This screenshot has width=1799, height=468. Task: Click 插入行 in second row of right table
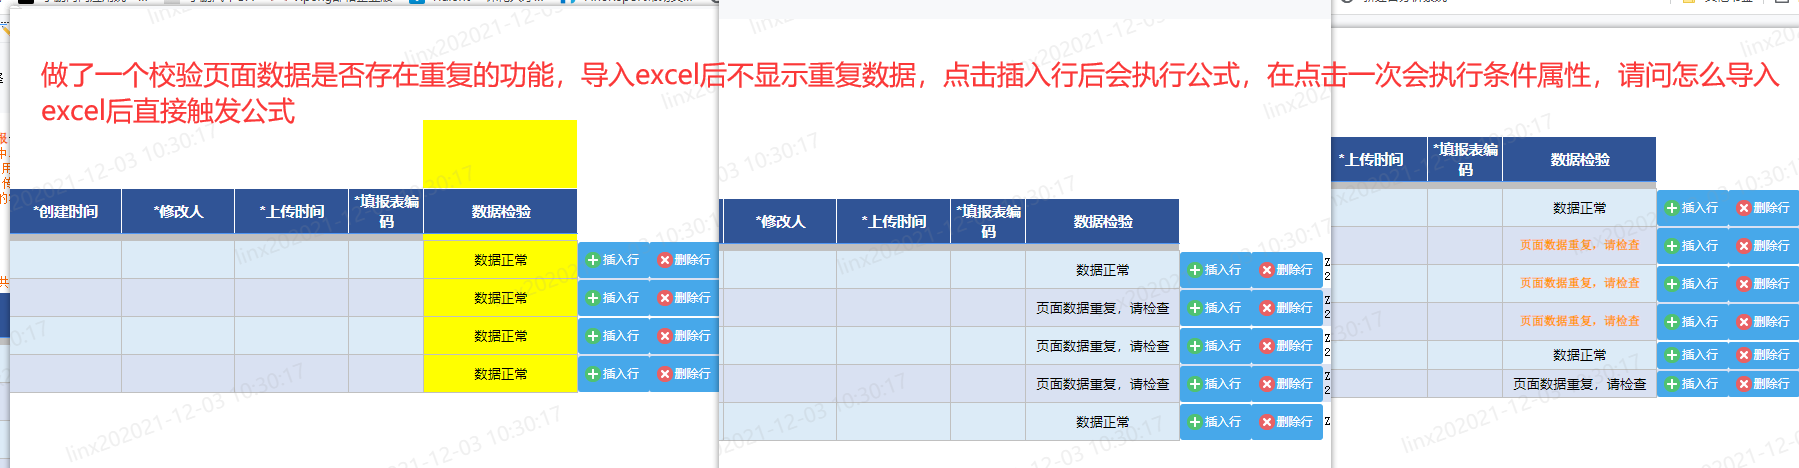point(1692,246)
